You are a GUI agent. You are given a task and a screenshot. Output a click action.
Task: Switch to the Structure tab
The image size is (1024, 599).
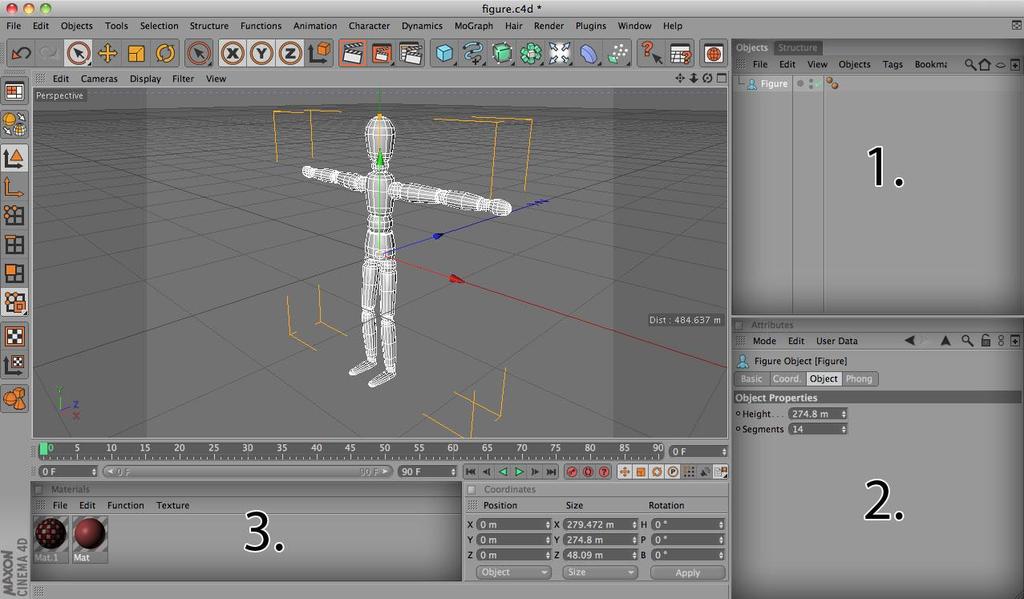[797, 48]
